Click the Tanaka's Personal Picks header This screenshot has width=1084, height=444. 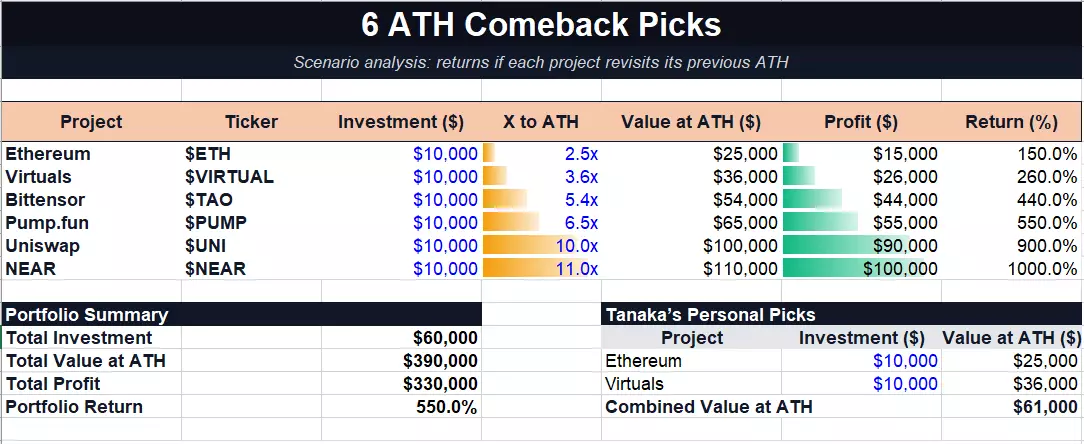click(x=842, y=315)
